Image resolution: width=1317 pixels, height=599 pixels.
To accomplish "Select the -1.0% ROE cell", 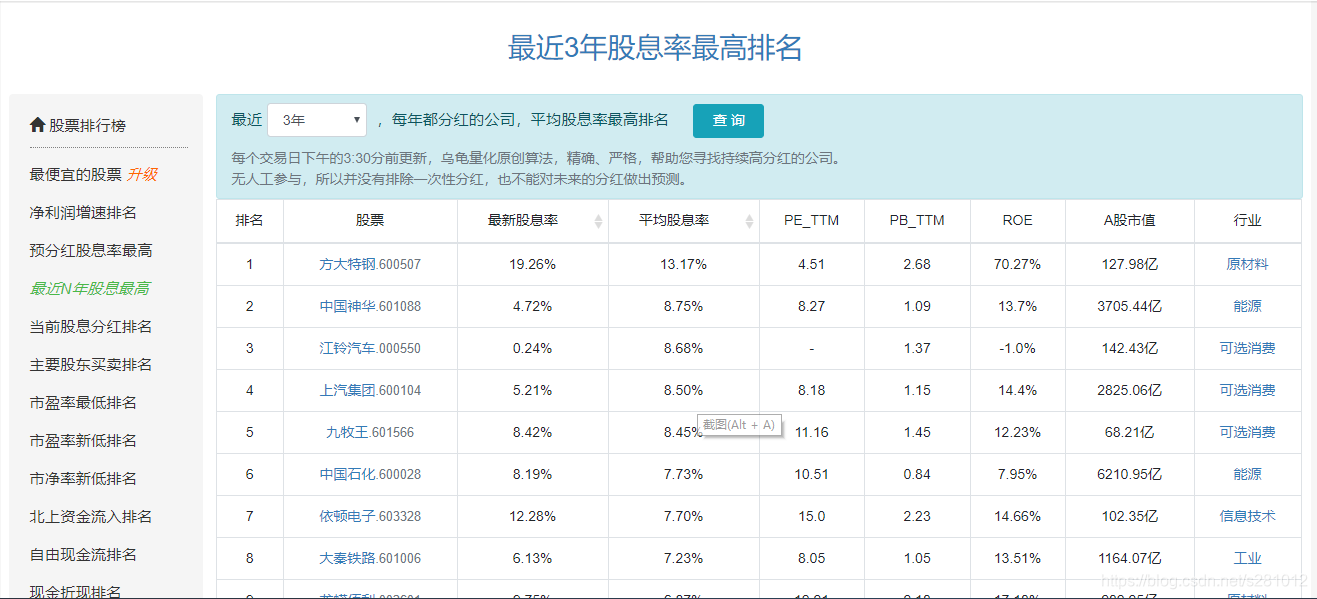I will [x=1017, y=348].
